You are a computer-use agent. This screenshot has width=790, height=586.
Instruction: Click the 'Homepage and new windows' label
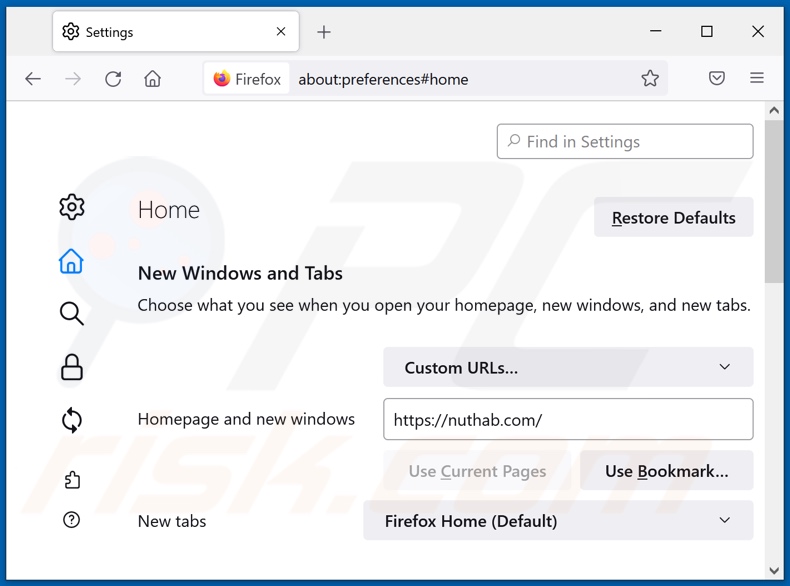tap(246, 419)
